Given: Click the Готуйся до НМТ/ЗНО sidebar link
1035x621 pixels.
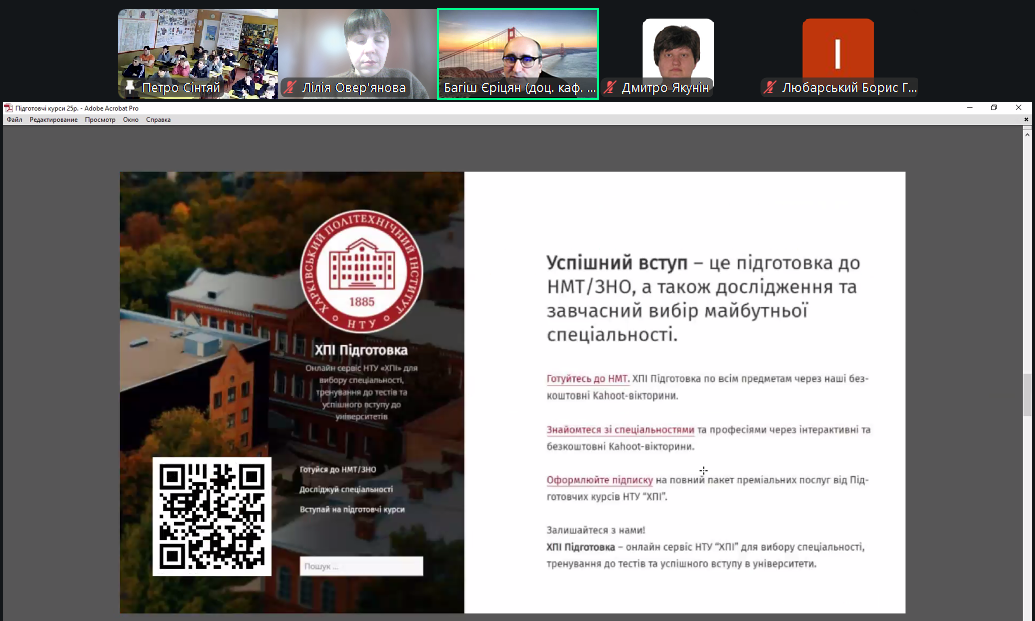Looking at the screenshot, I should click(x=338, y=470).
